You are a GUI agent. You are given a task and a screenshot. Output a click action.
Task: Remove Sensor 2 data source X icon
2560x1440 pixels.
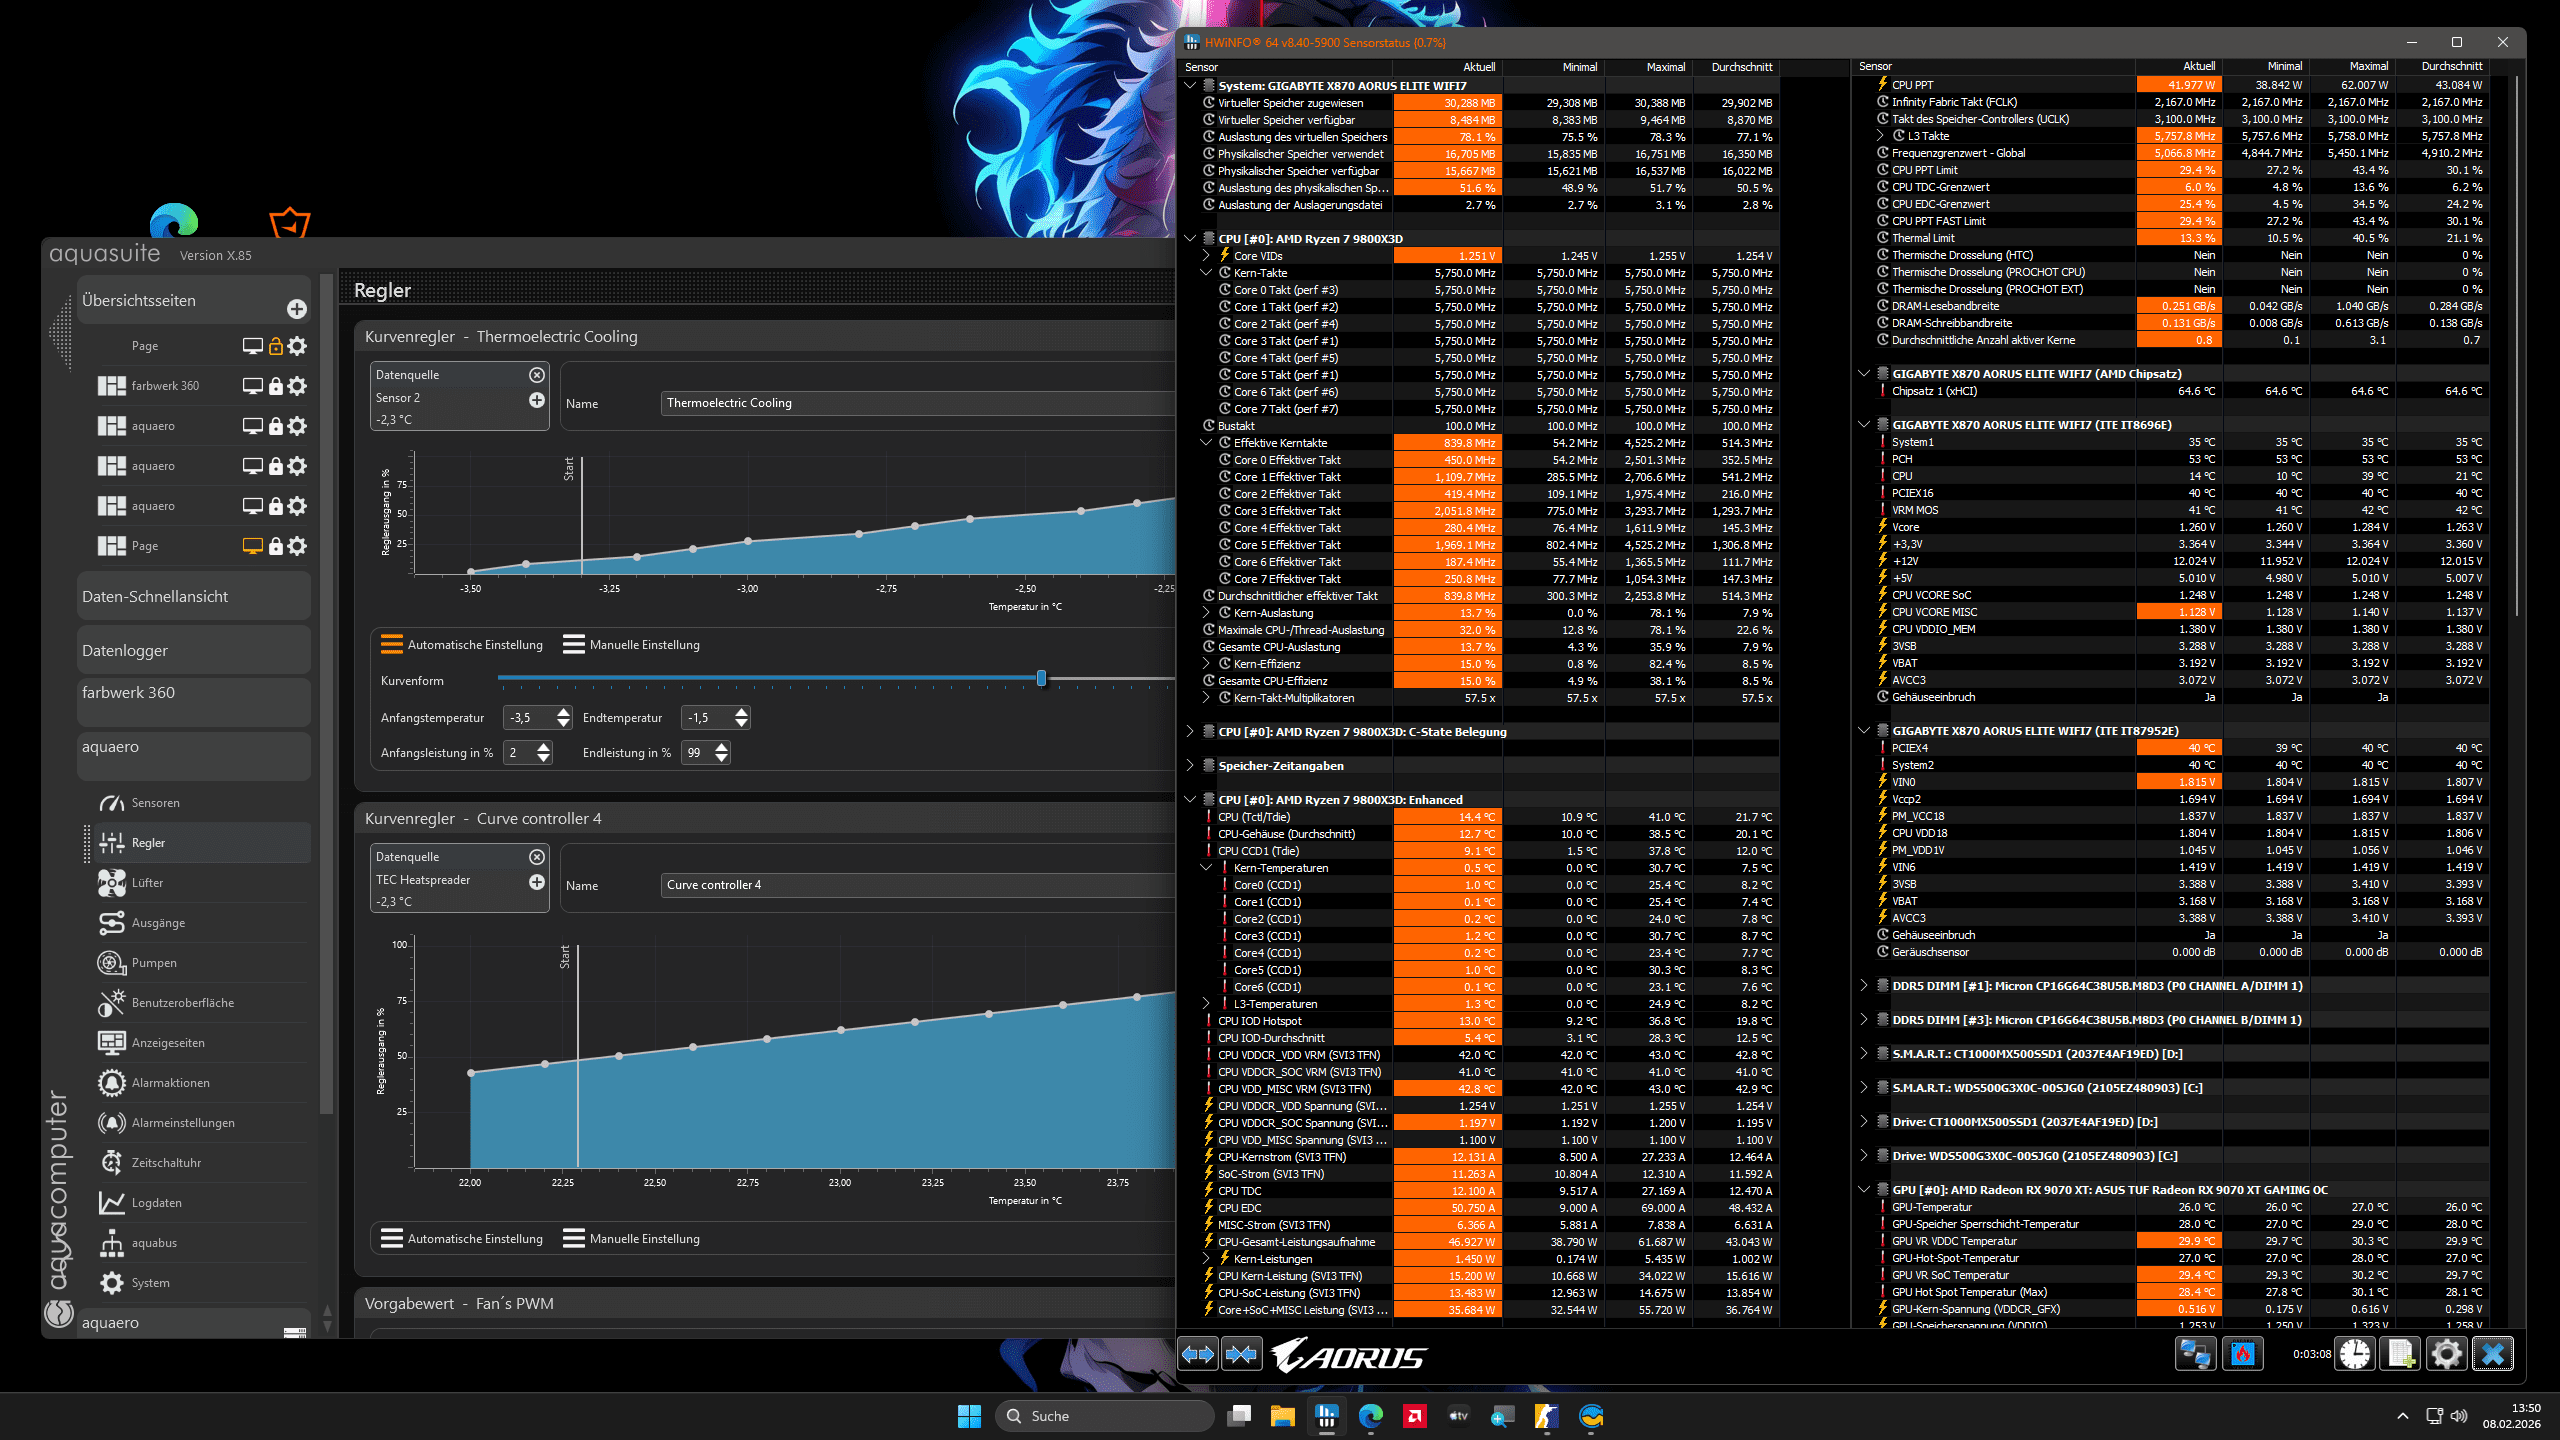point(537,375)
